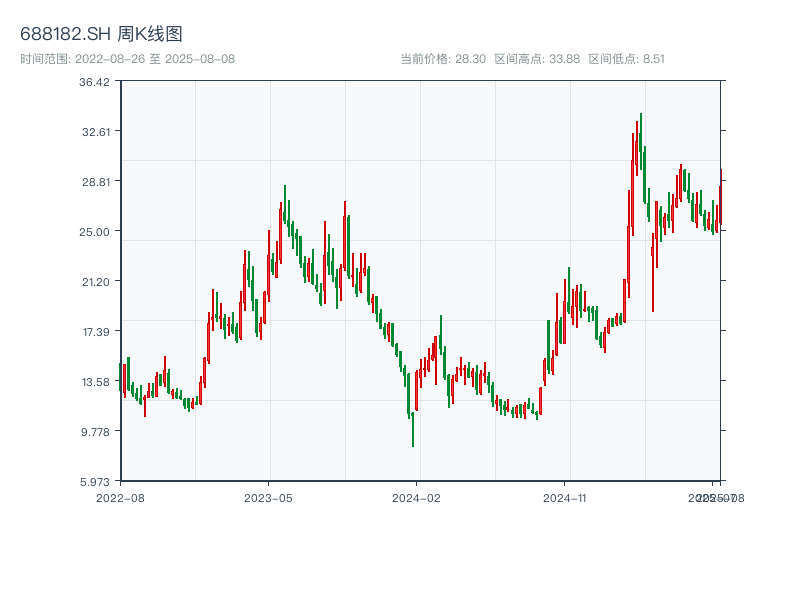Click the tallest green candle at the 33.88 peak
The width and height of the screenshot is (800, 600).
click(x=641, y=141)
